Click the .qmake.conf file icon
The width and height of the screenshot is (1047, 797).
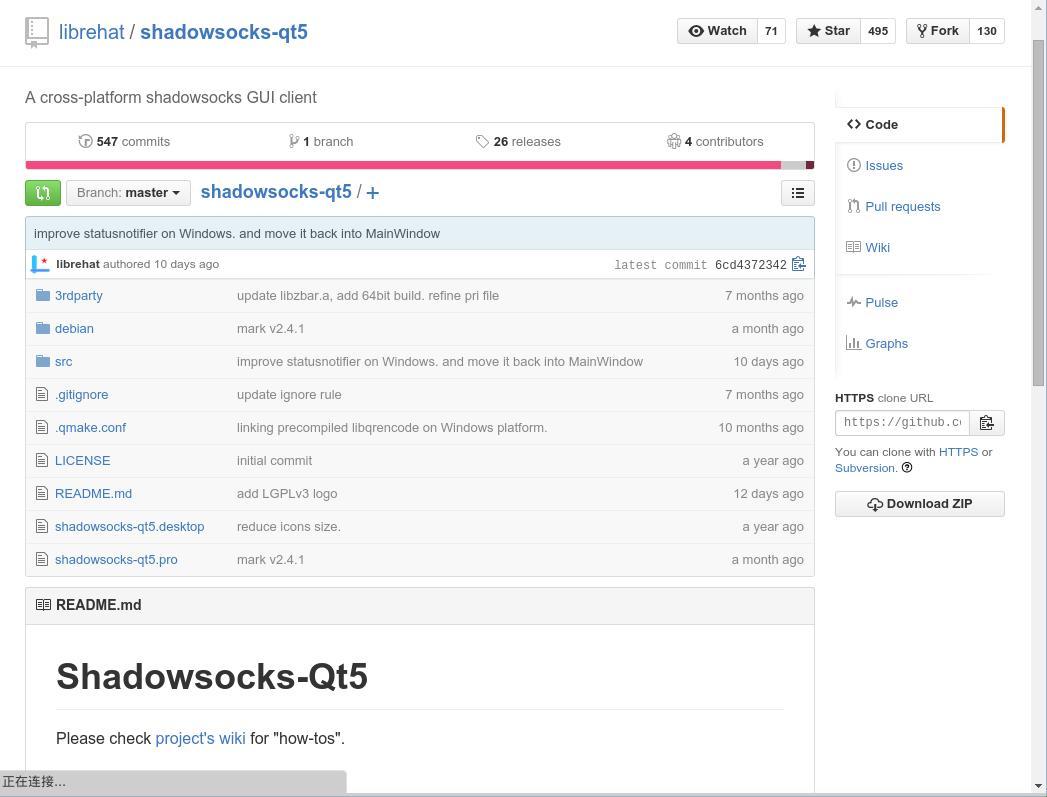[42, 427]
